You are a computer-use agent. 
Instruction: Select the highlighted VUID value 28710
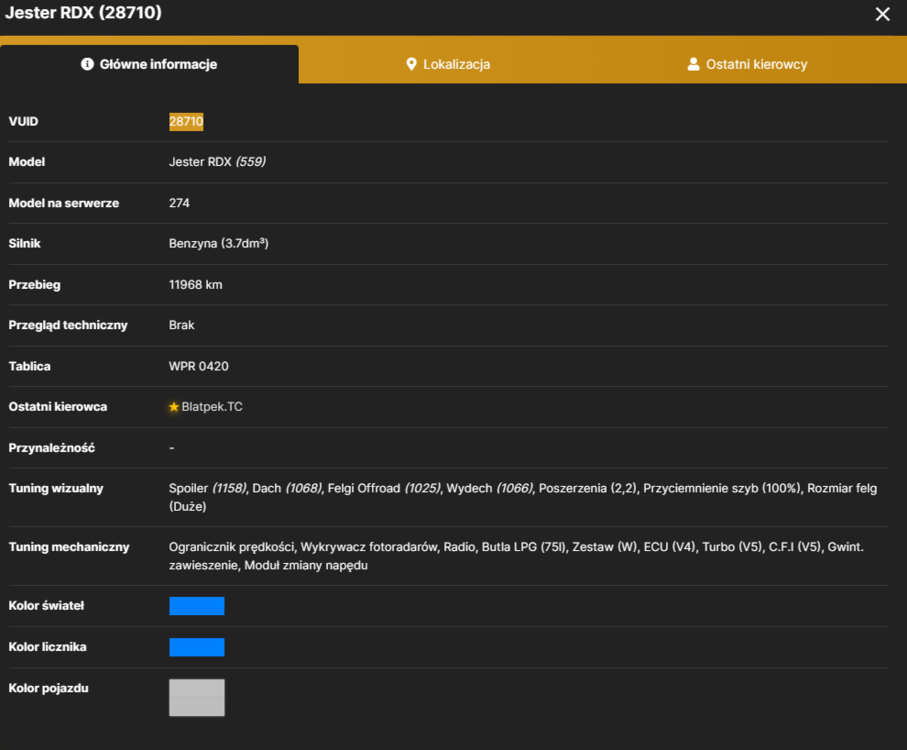tap(186, 121)
